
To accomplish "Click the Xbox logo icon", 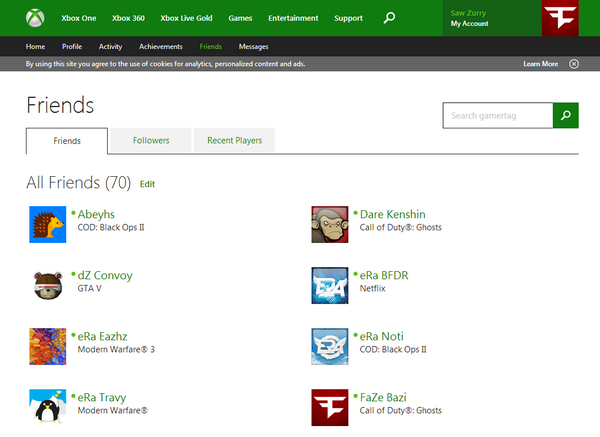I will (x=35, y=18).
